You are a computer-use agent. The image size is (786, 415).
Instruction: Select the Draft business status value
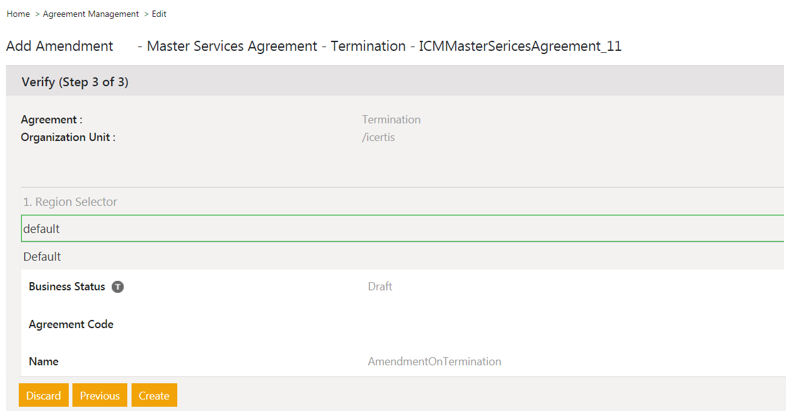pyautogui.click(x=380, y=287)
